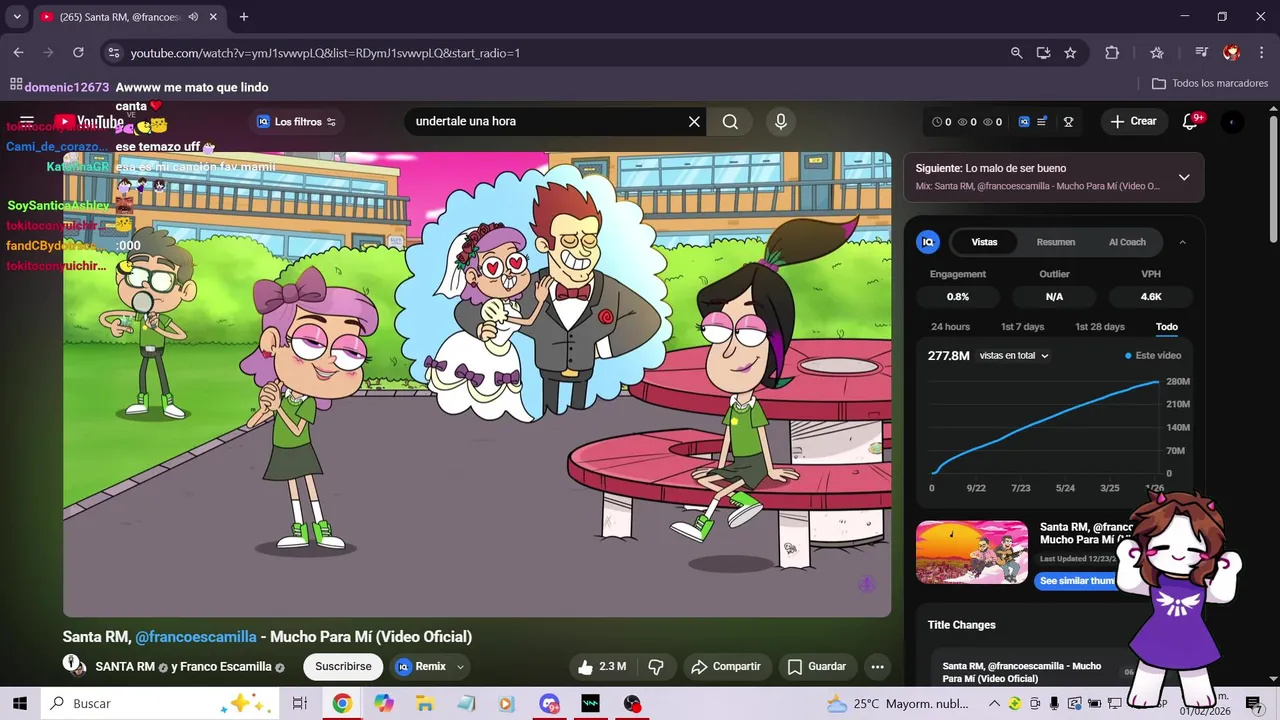Close the Santa RM browser tab
Screen dimensions: 1280x720
[x=213, y=17]
